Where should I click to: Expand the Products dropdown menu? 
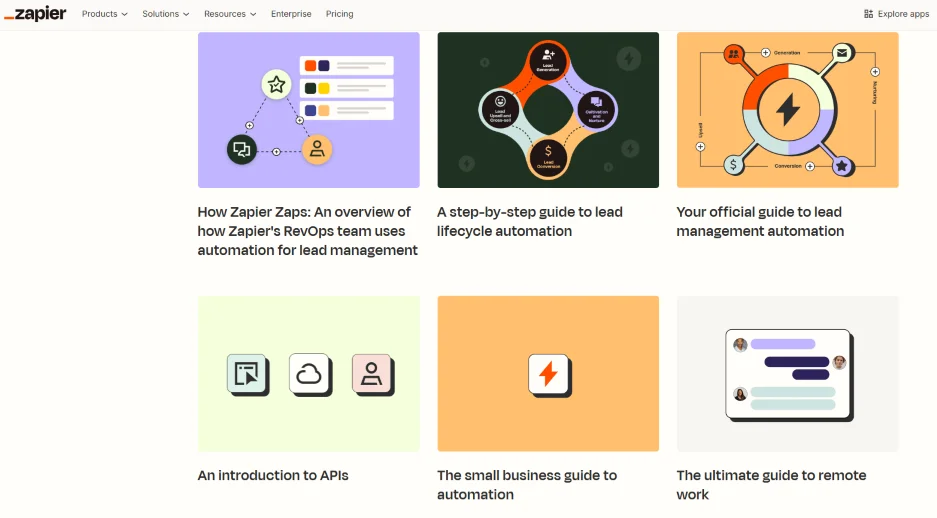[104, 14]
